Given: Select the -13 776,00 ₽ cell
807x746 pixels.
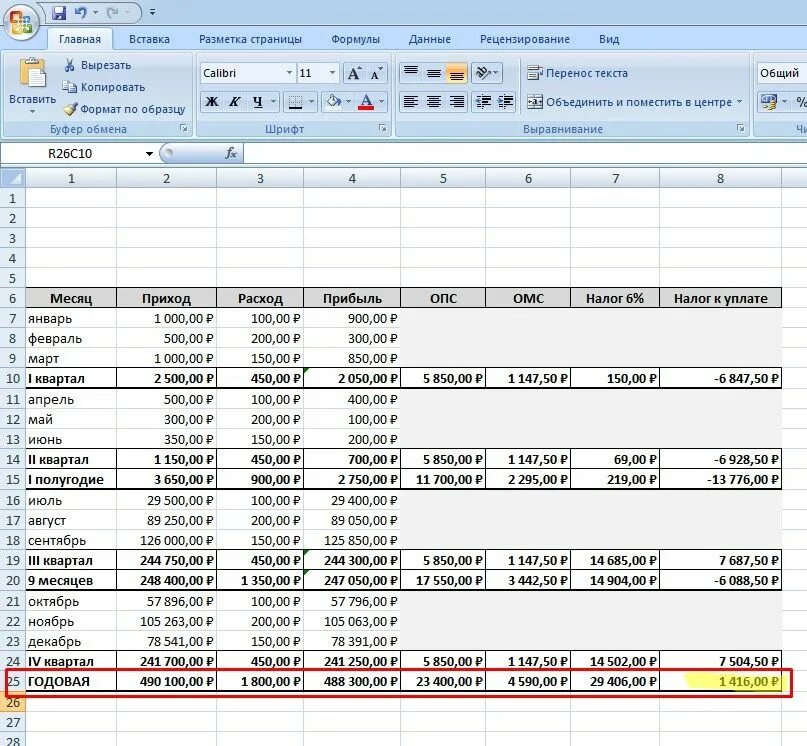Looking at the screenshot, I should [x=721, y=479].
